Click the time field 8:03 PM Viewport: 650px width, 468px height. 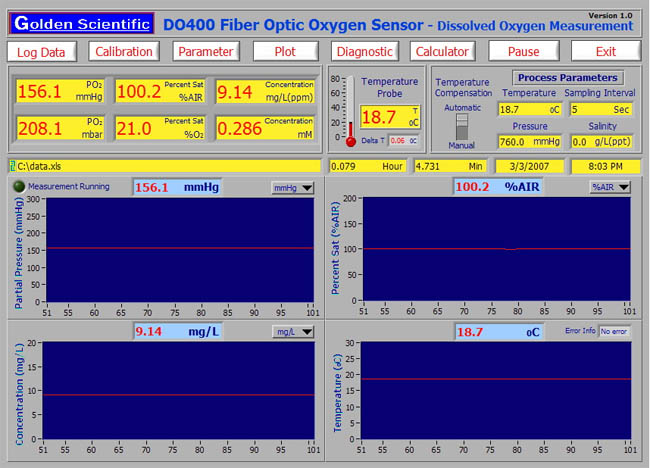click(x=606, y=166)
